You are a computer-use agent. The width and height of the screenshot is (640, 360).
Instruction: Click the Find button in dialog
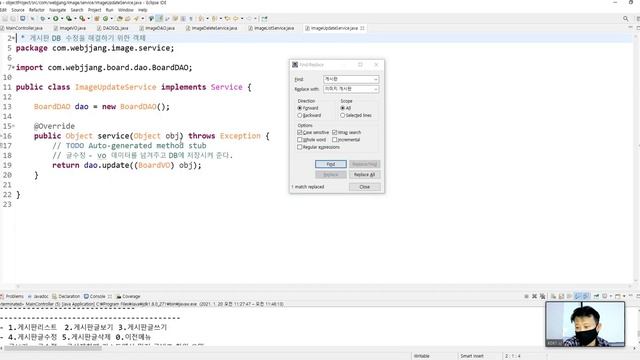(x=331, y=164)
